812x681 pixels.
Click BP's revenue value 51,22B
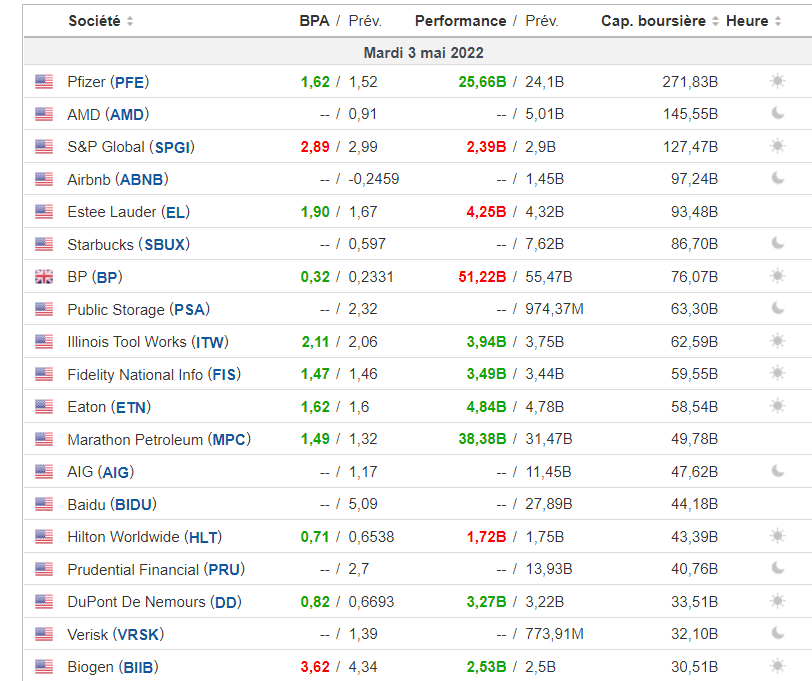click(482, 277)
